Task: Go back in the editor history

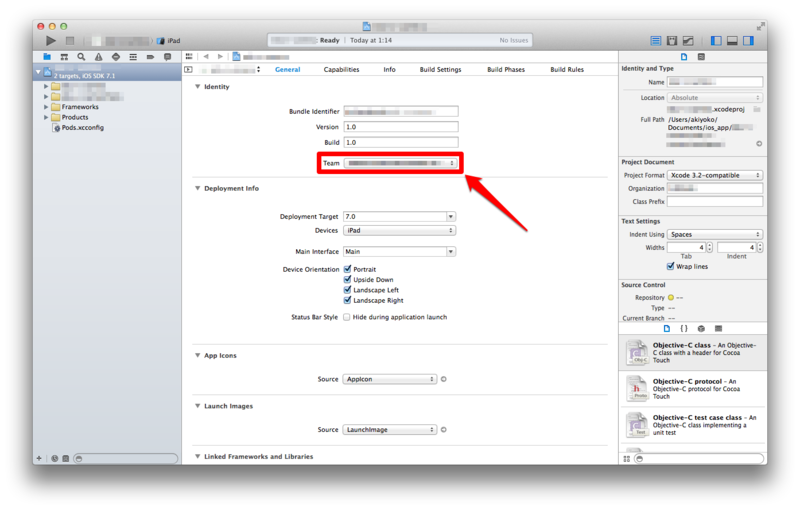Action: 206,57
